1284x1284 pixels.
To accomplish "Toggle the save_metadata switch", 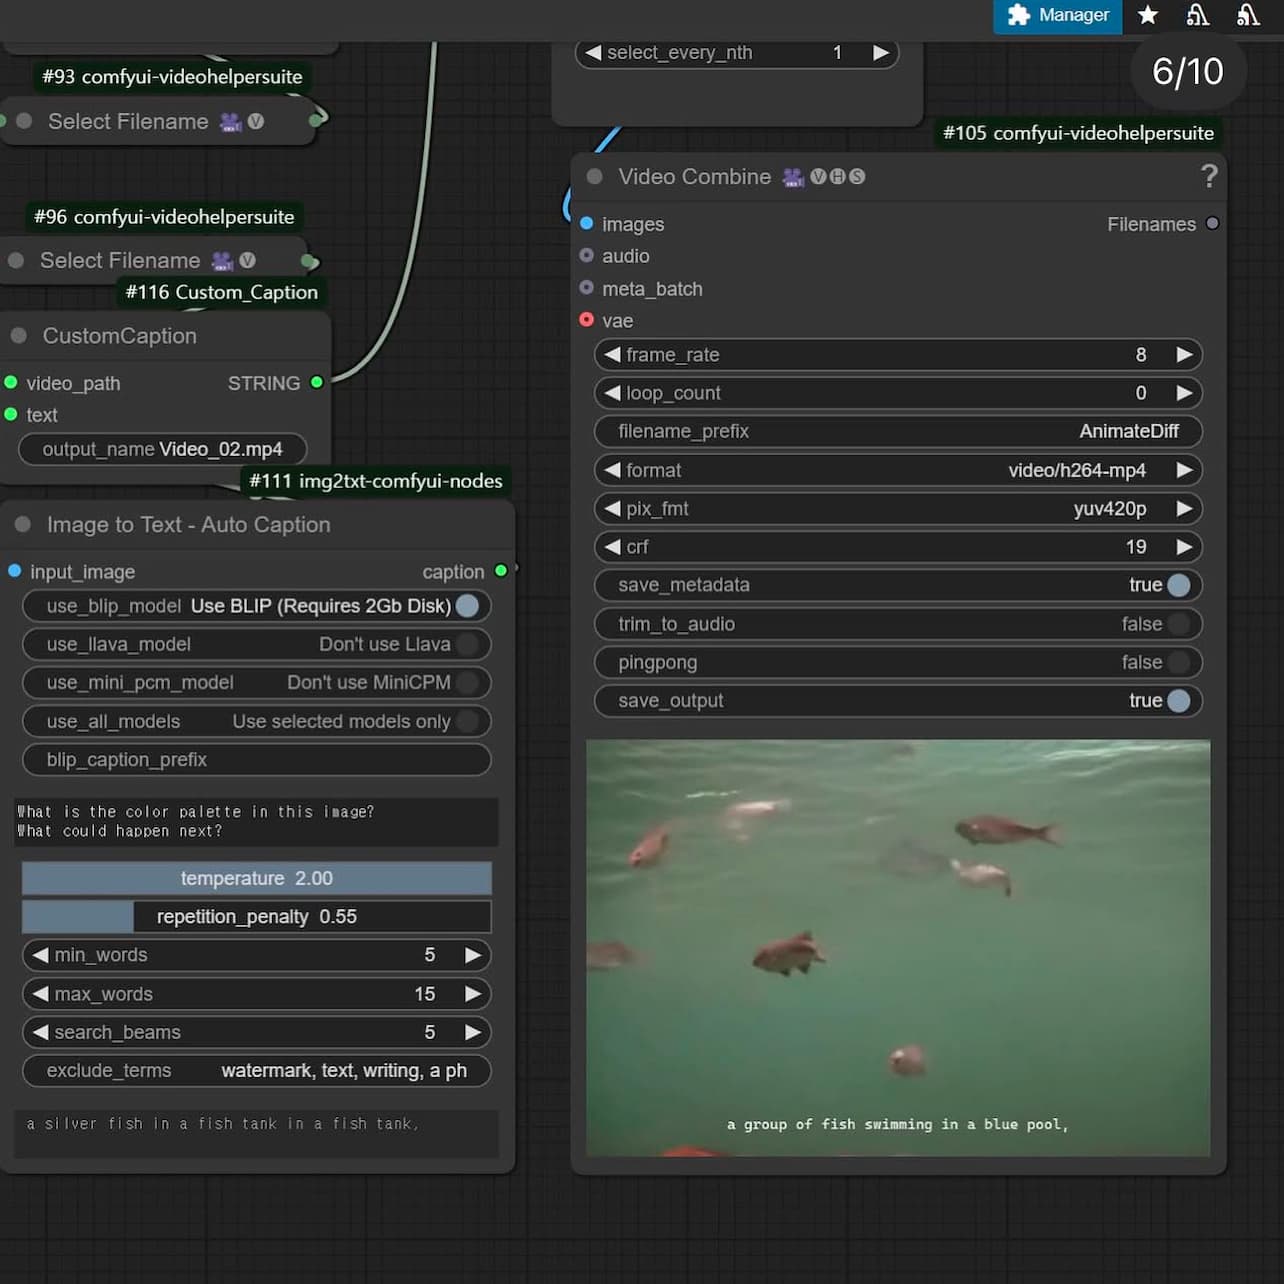I will (1178, 585).
